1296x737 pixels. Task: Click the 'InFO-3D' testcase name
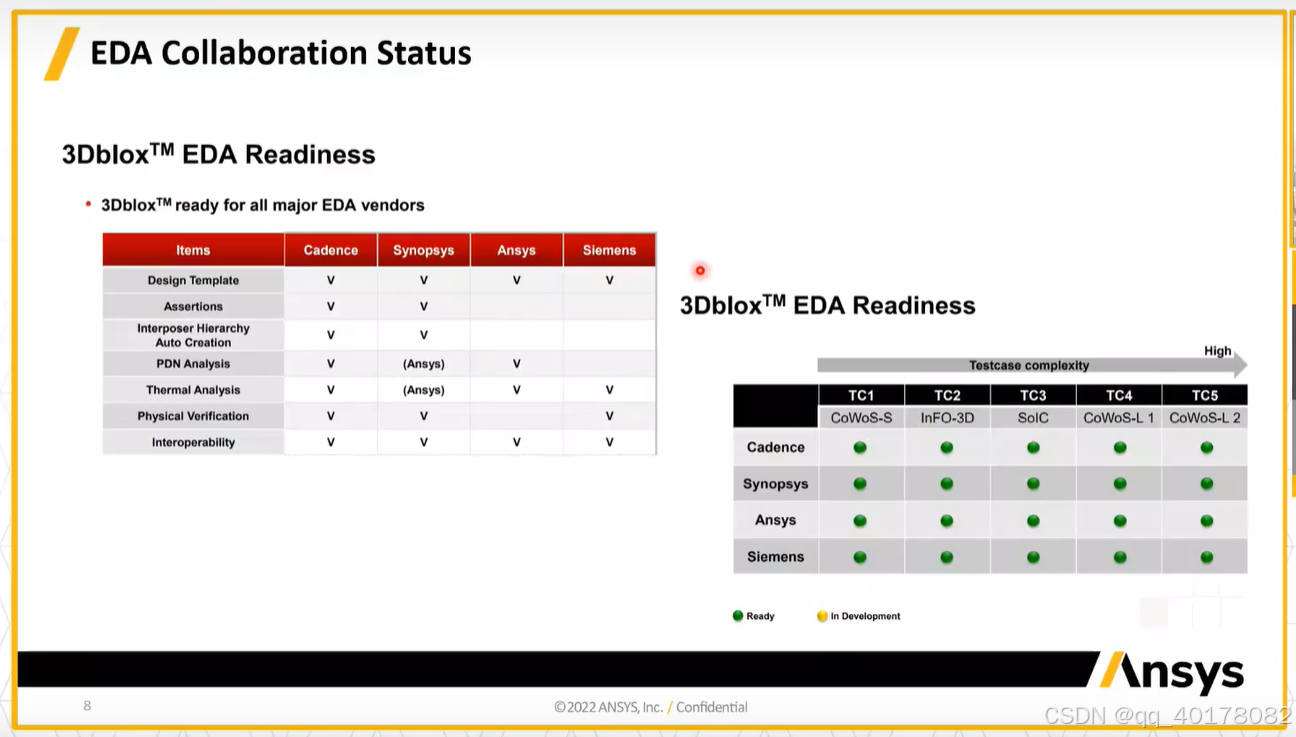[x=947, y=418]
